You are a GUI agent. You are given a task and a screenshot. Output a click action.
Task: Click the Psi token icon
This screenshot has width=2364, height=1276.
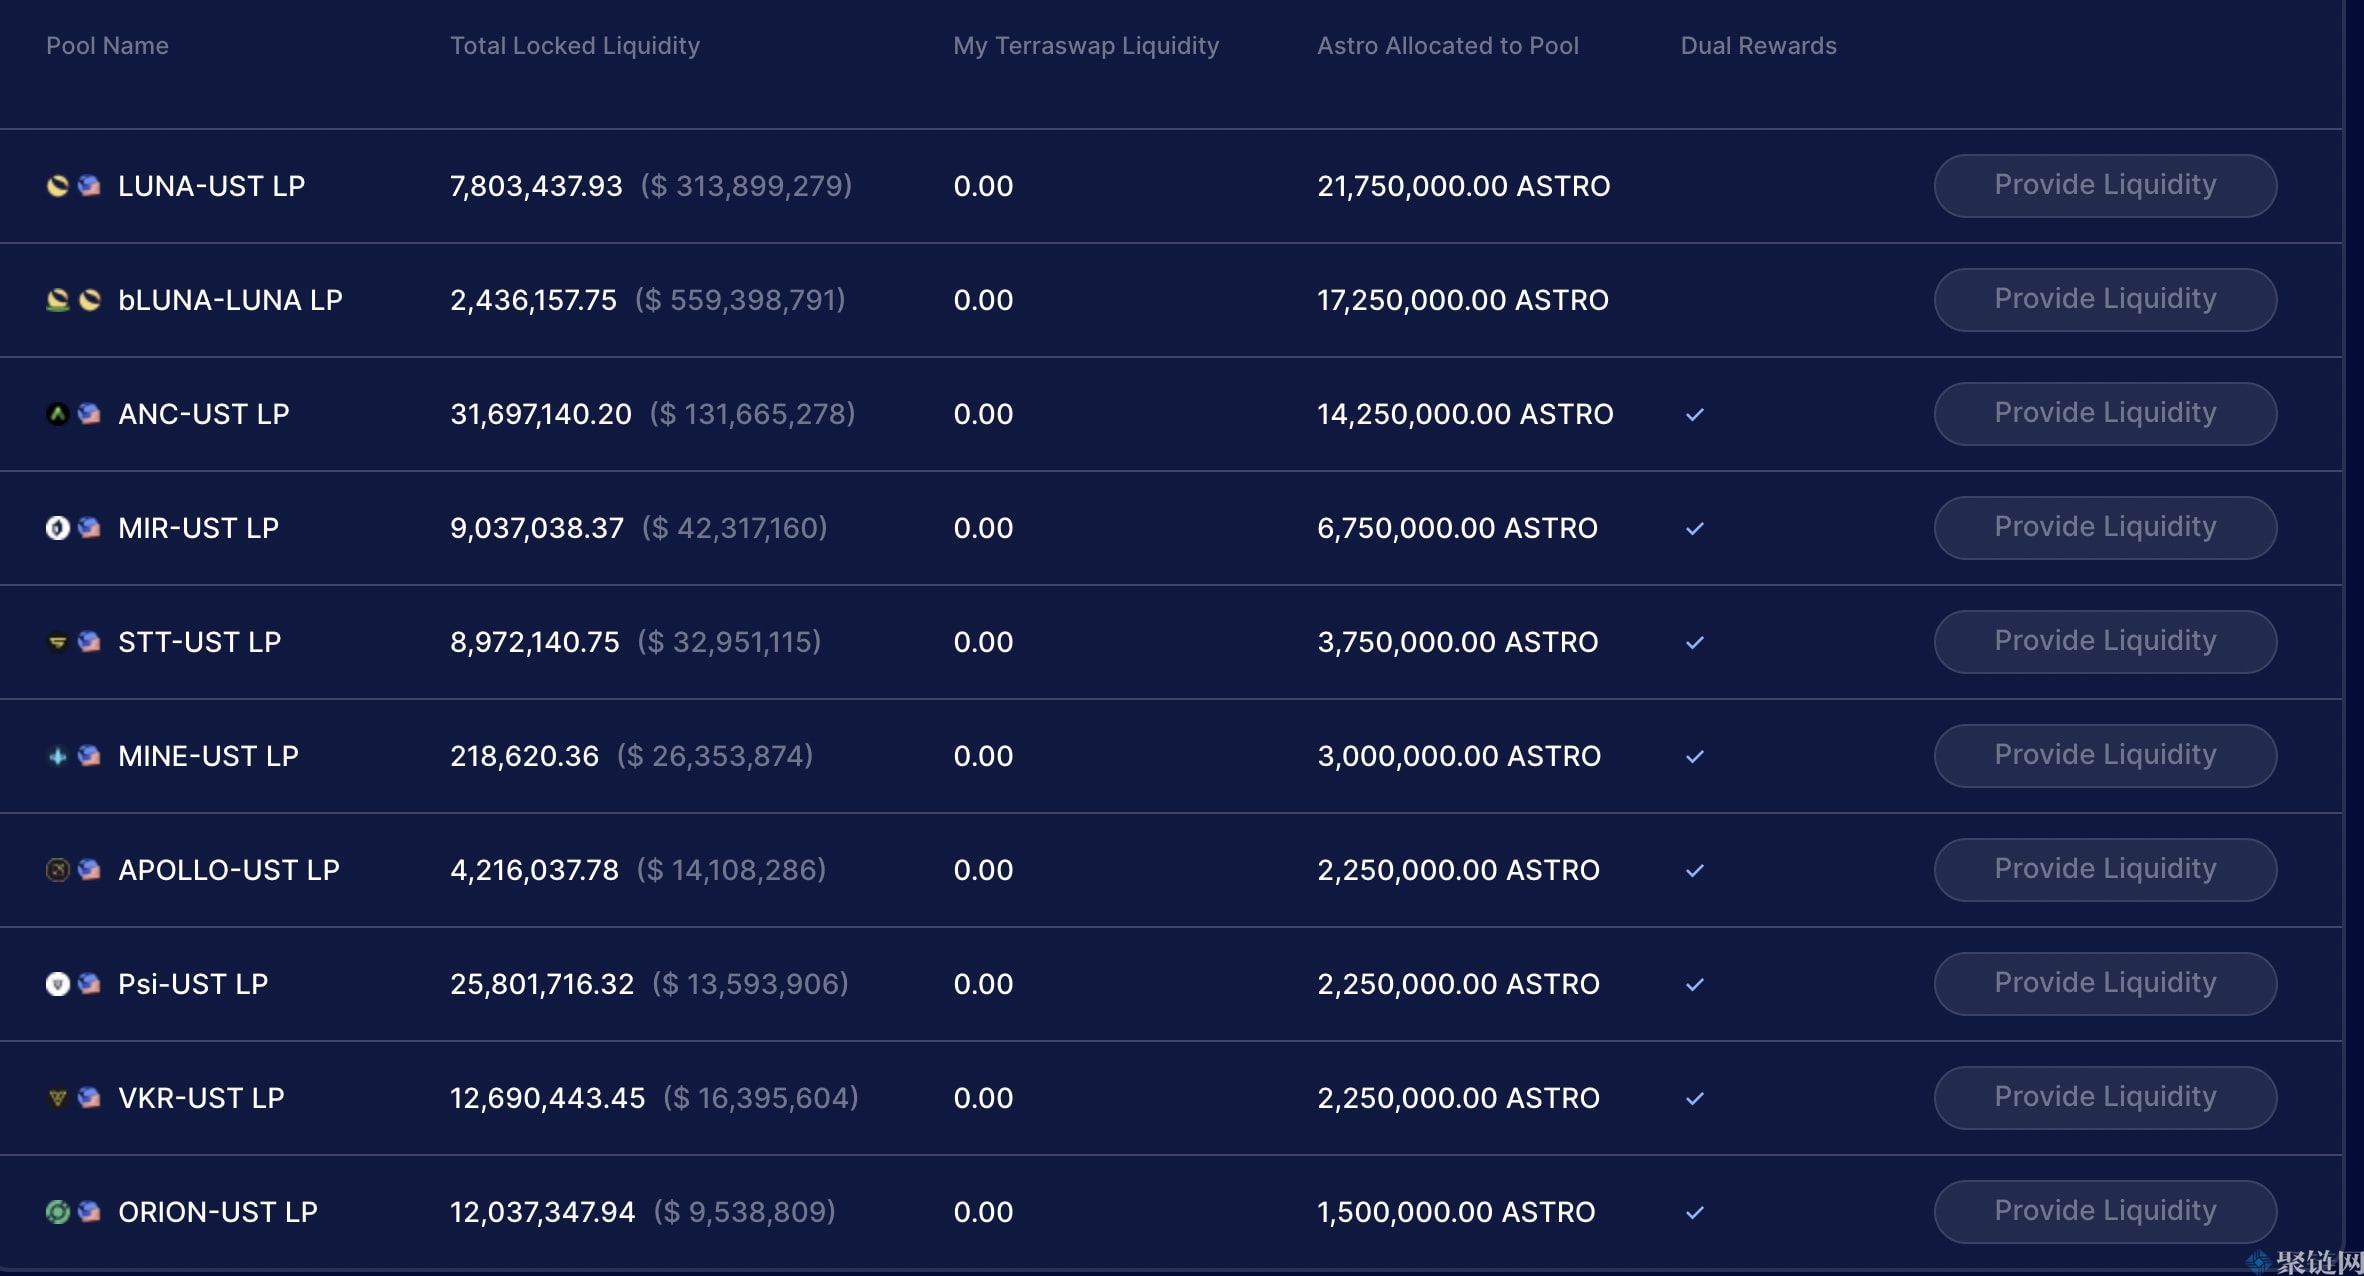click(58, 984)
